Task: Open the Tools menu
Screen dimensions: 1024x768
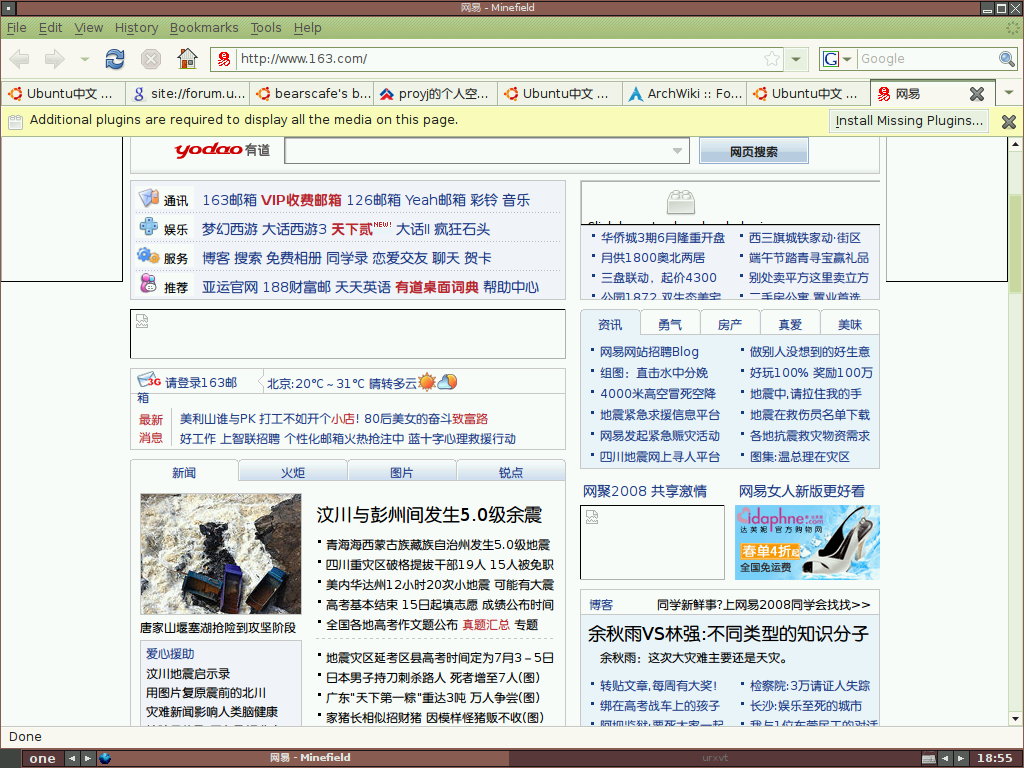Action: pos(266,28)
